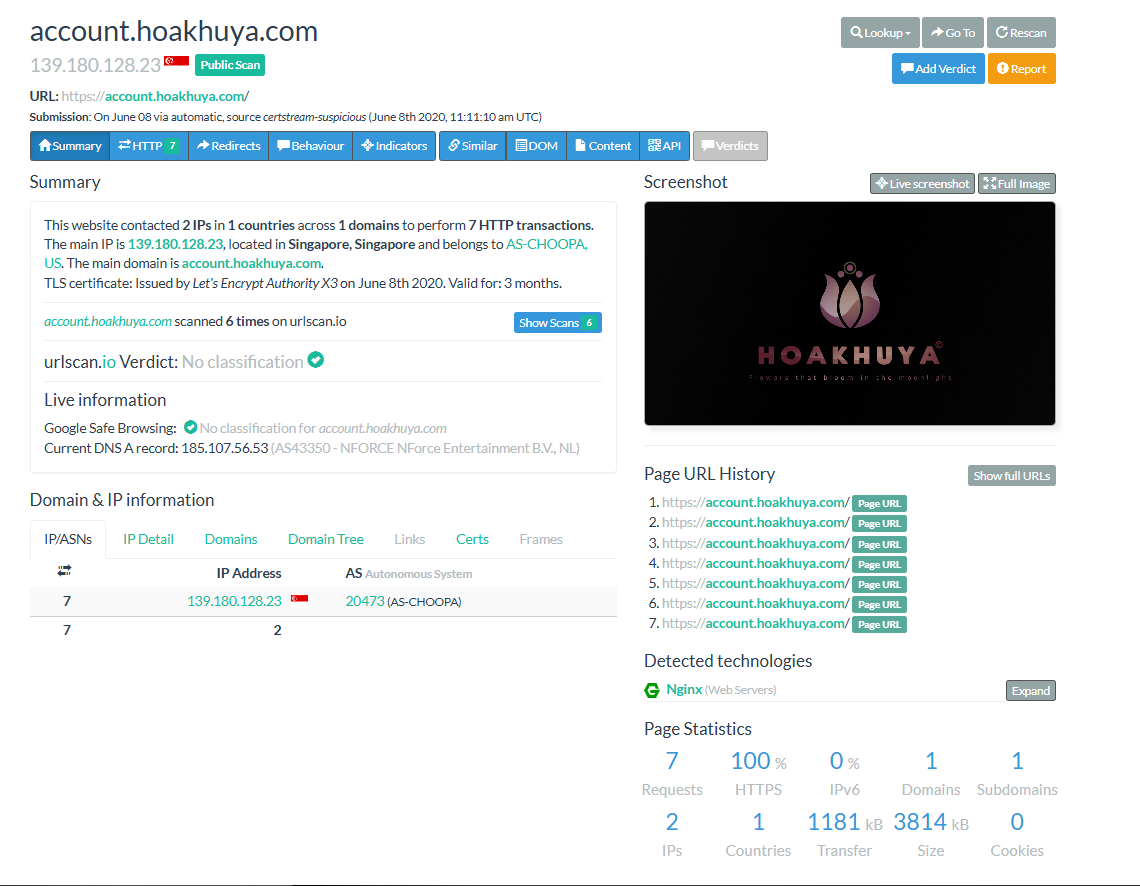
Task: Open the HTTP transactions tab
Action: [x=148, y=146]
